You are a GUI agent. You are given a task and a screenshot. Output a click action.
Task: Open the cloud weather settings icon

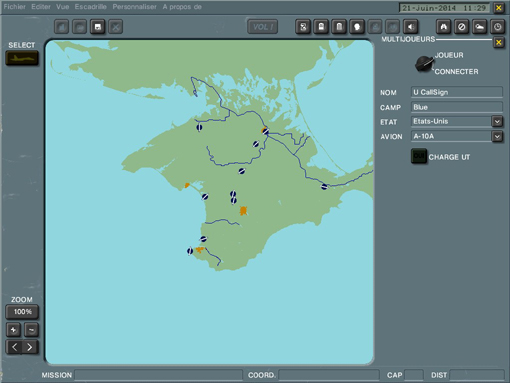pyautogui.click(x=480, y=27)
